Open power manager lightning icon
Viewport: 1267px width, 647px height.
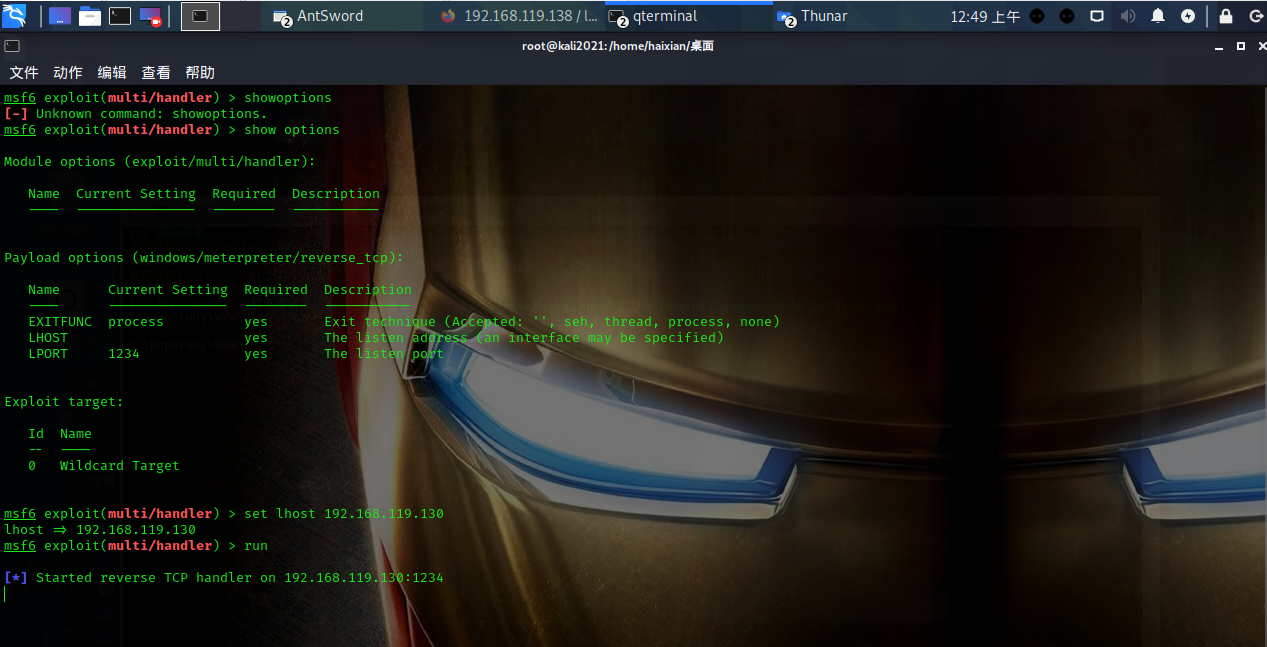(x=1188, y=16)
